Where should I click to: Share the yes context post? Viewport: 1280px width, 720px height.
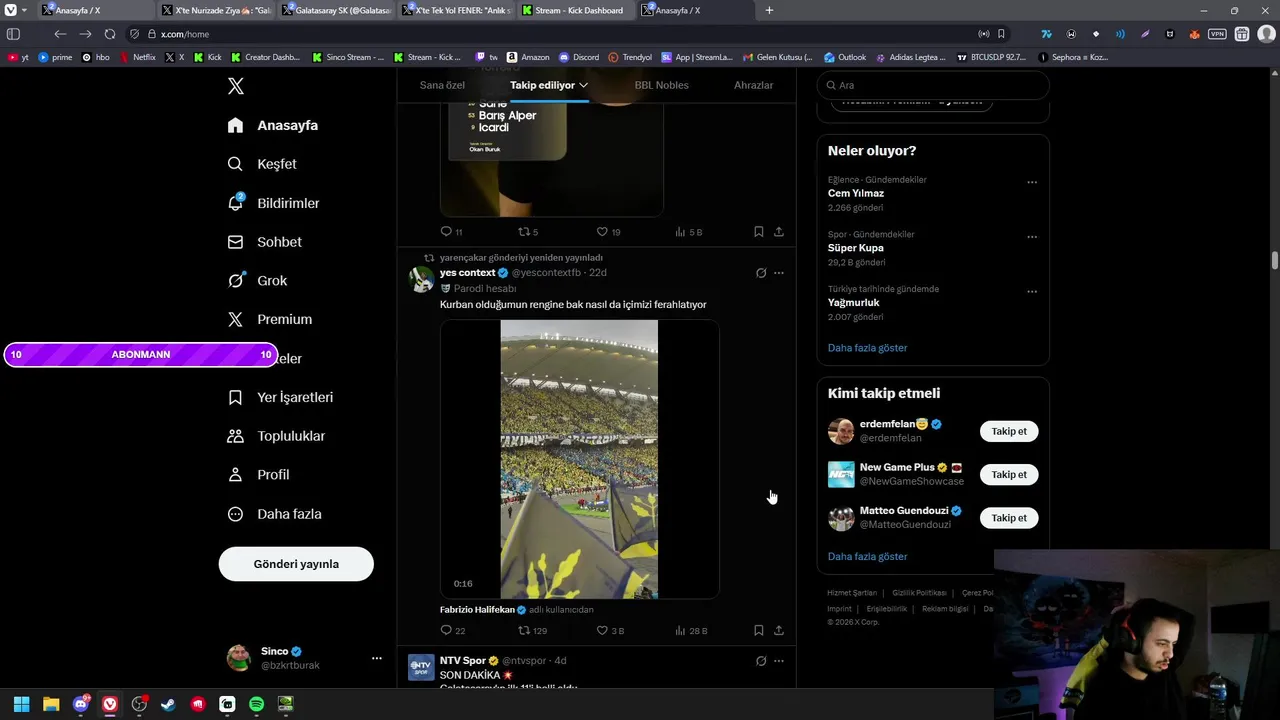779,631
